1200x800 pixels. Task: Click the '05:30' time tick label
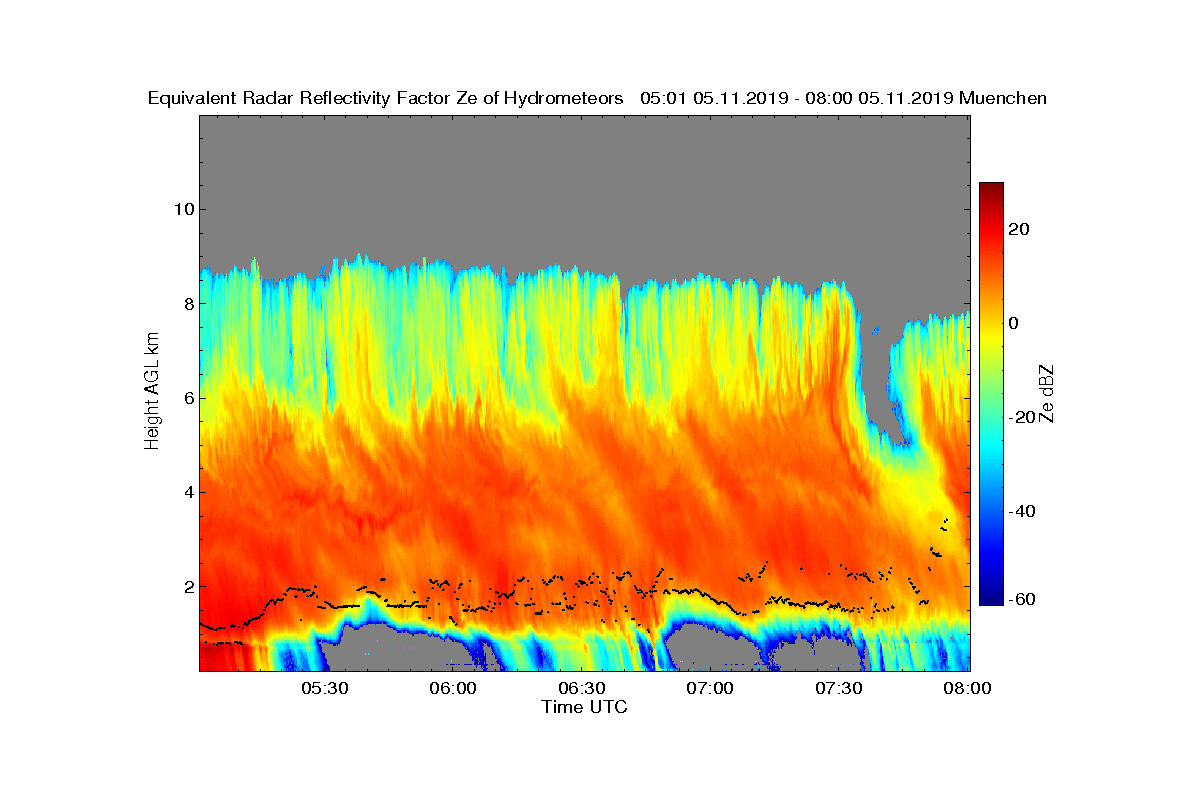pyautogui.click(x=323, y=689)
